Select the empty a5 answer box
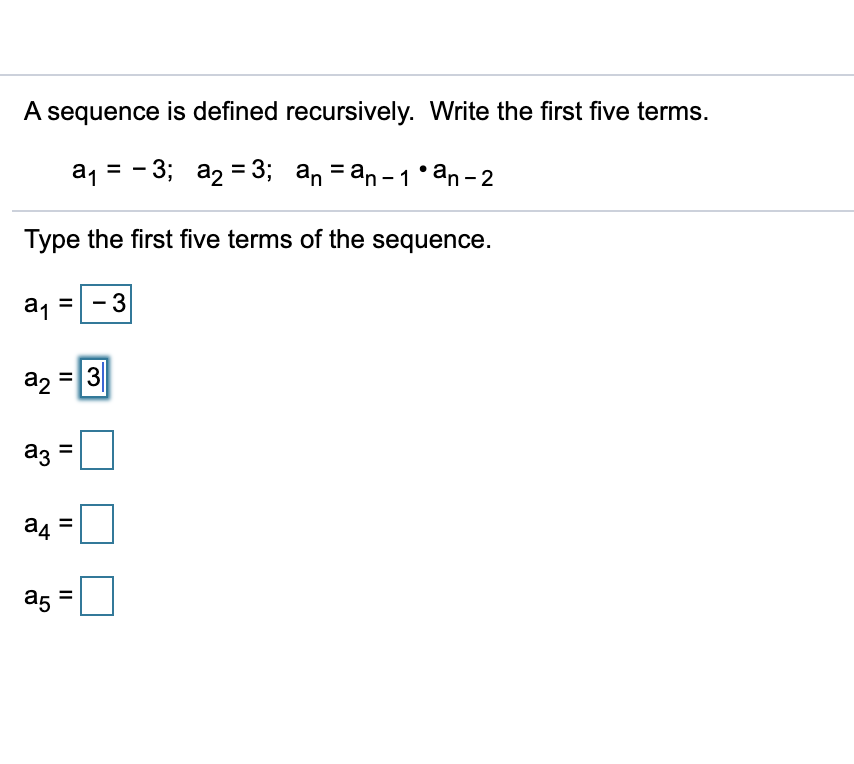The width and height of the screenshot is (854, 764). click(98, 596)
